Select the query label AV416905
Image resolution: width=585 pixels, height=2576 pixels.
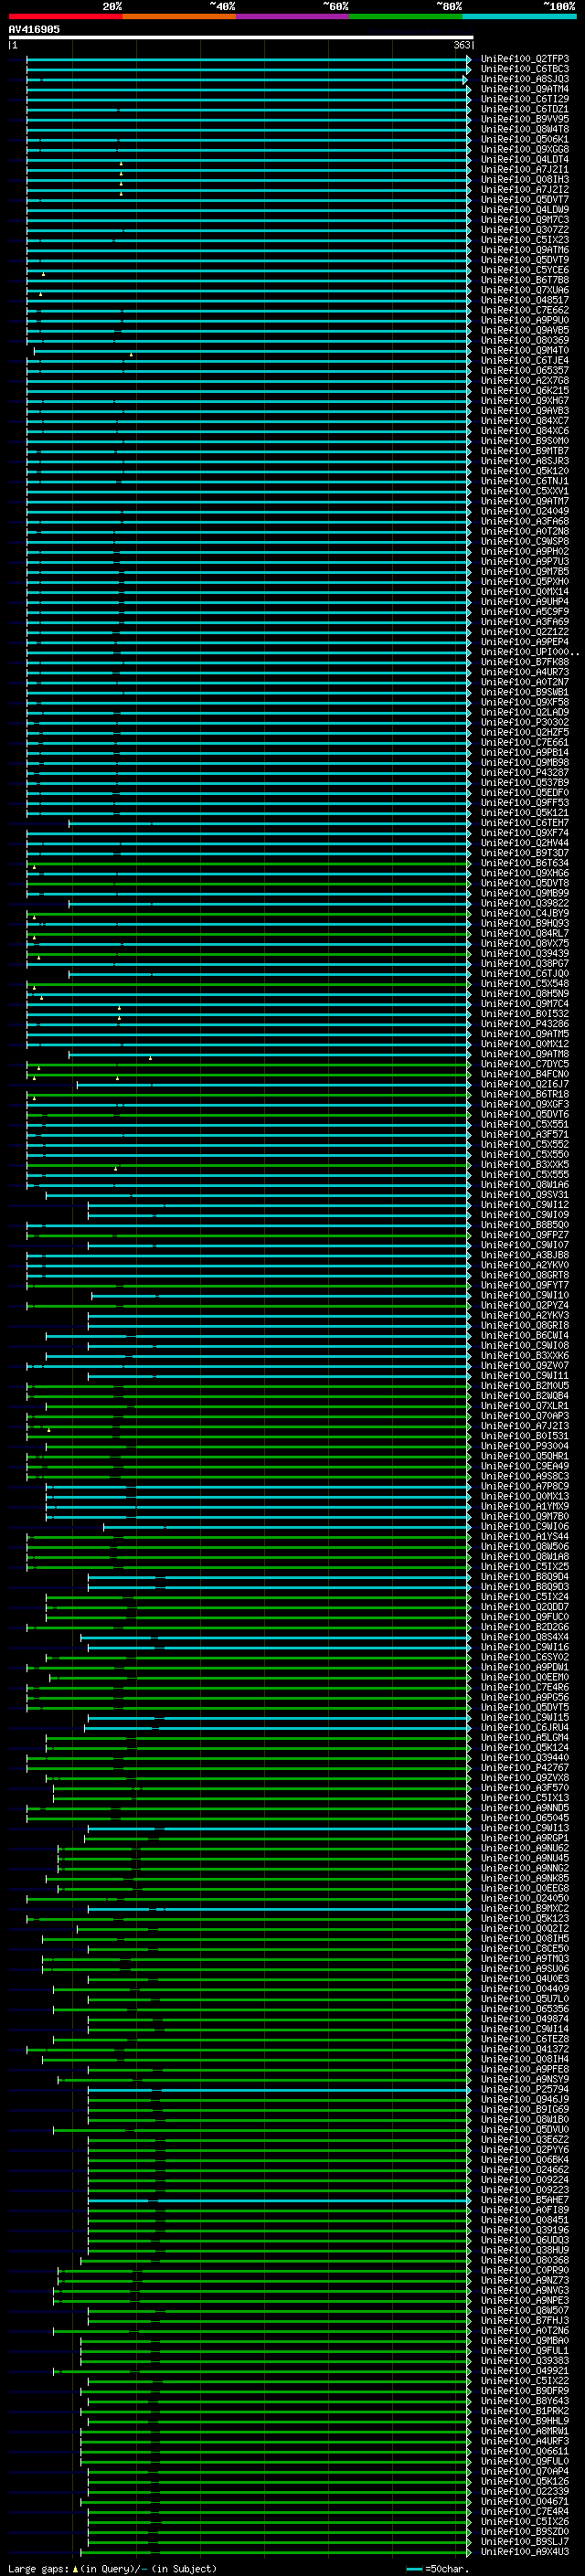34,29
